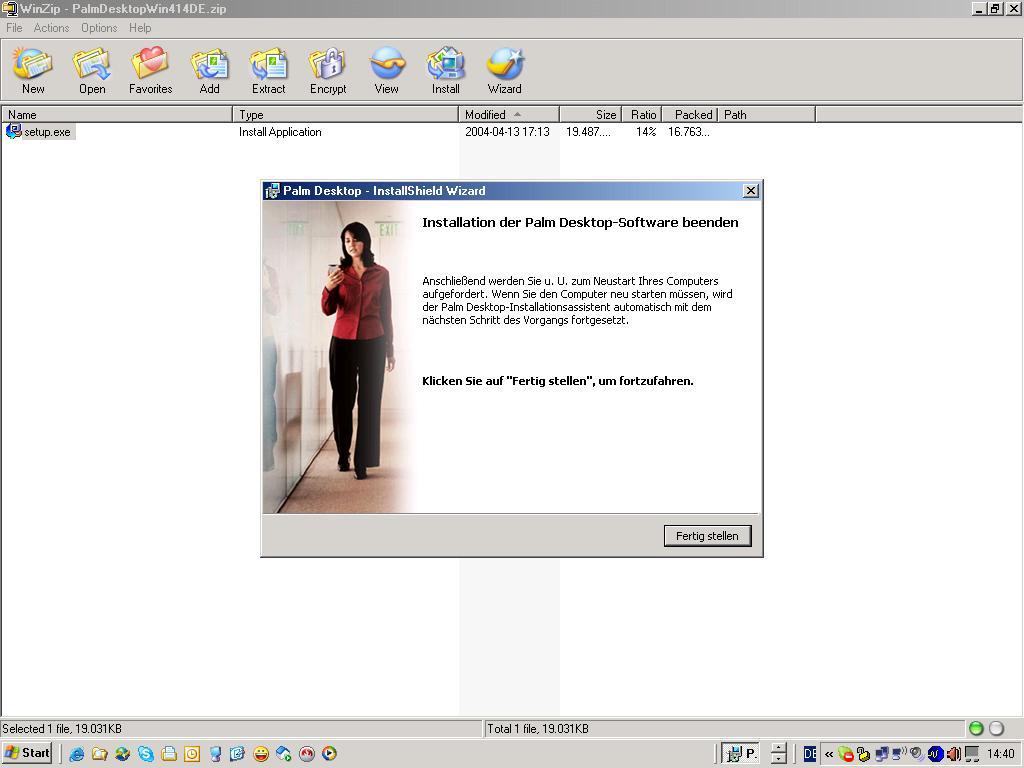Click the blue octagon tray icon

click(x=935, y=754)
